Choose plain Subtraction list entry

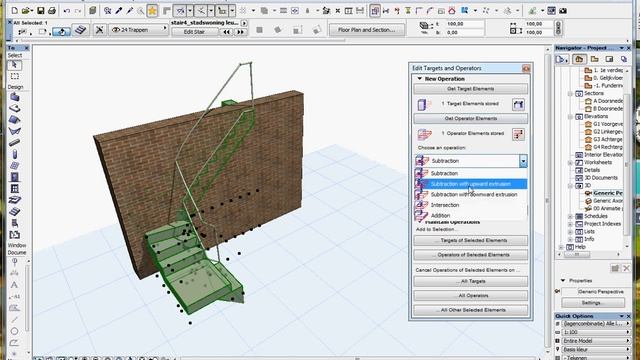tap(471, 173)
